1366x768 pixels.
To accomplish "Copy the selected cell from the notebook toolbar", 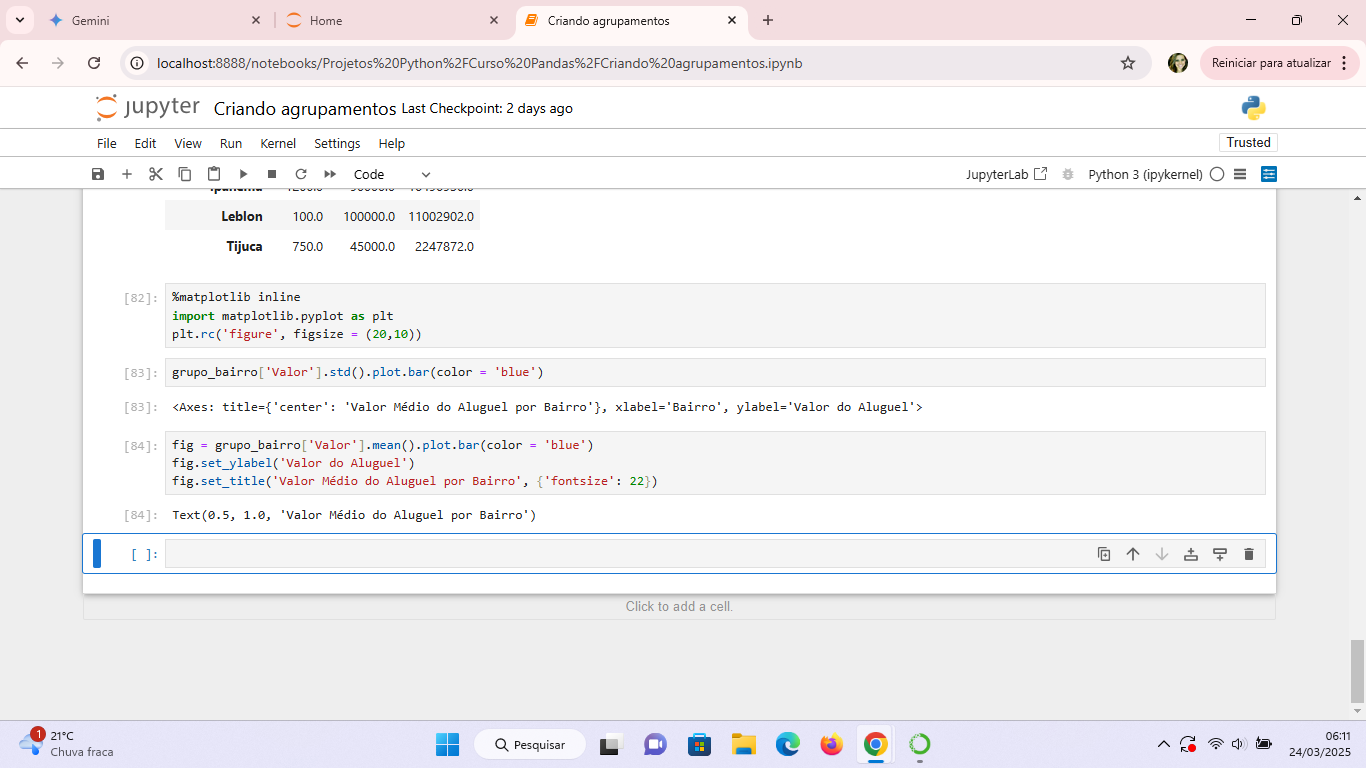I will tap(185, 174).
